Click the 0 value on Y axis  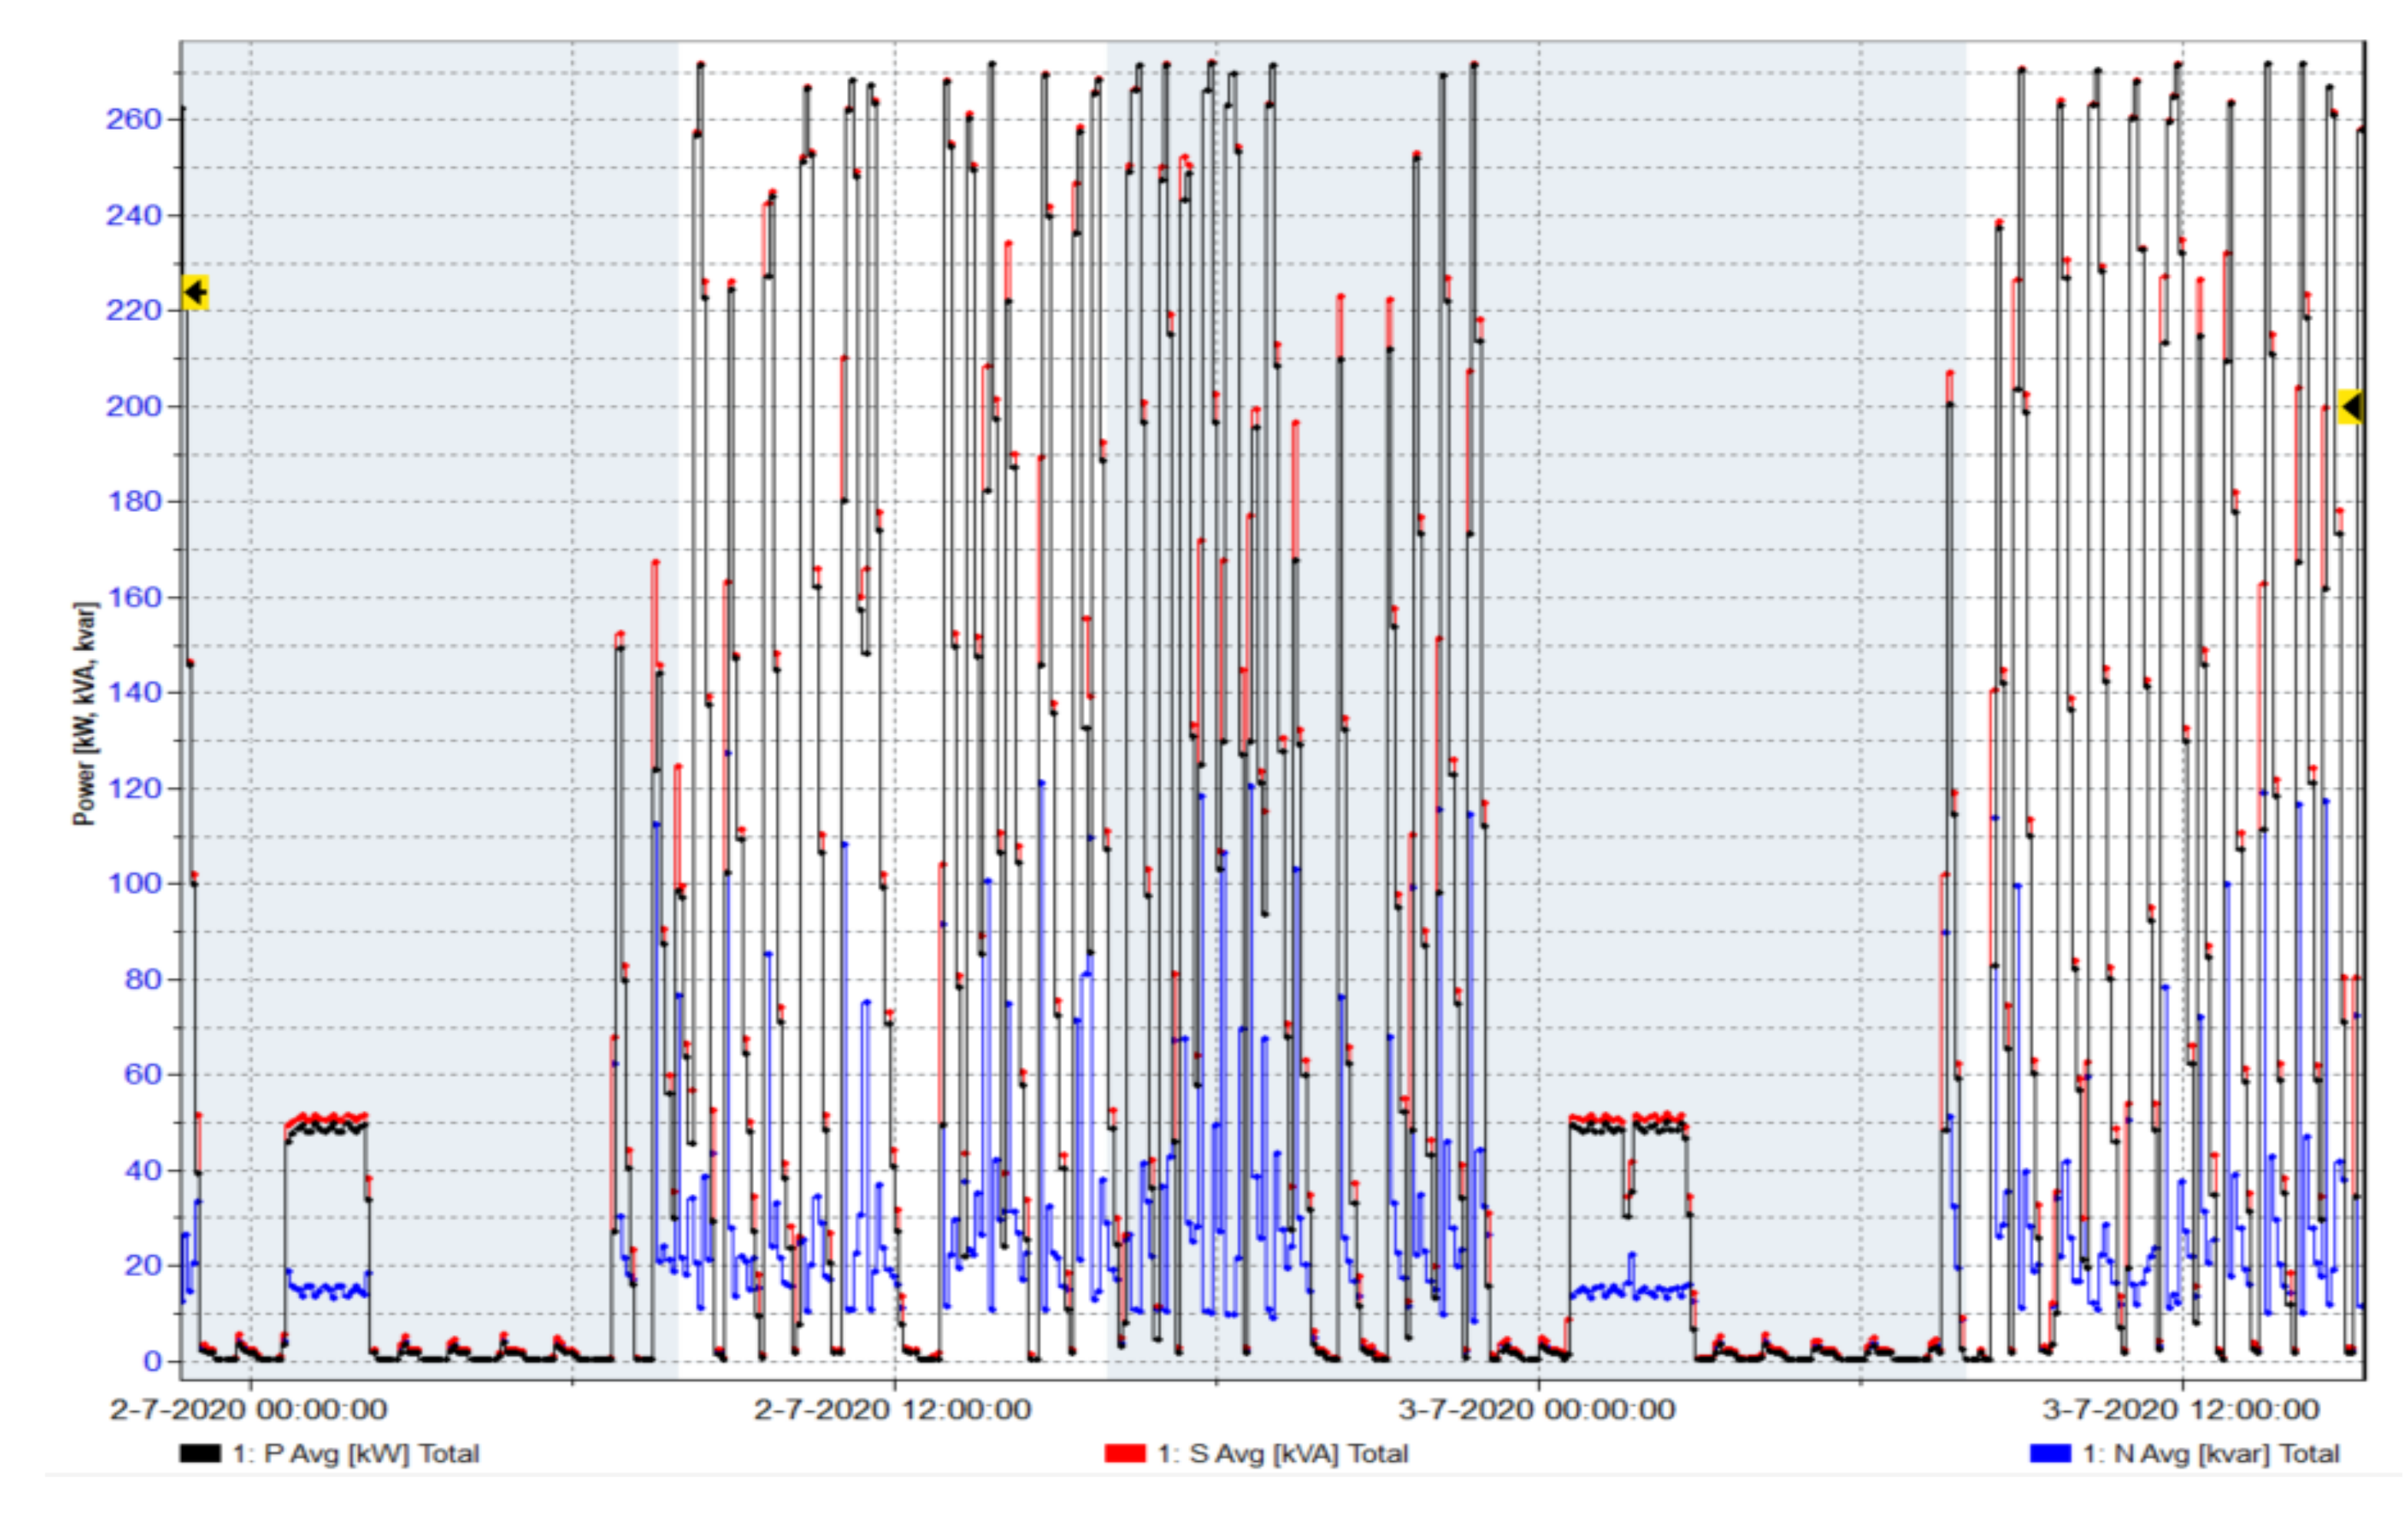pyautogui.click(x=152, y=1361)
